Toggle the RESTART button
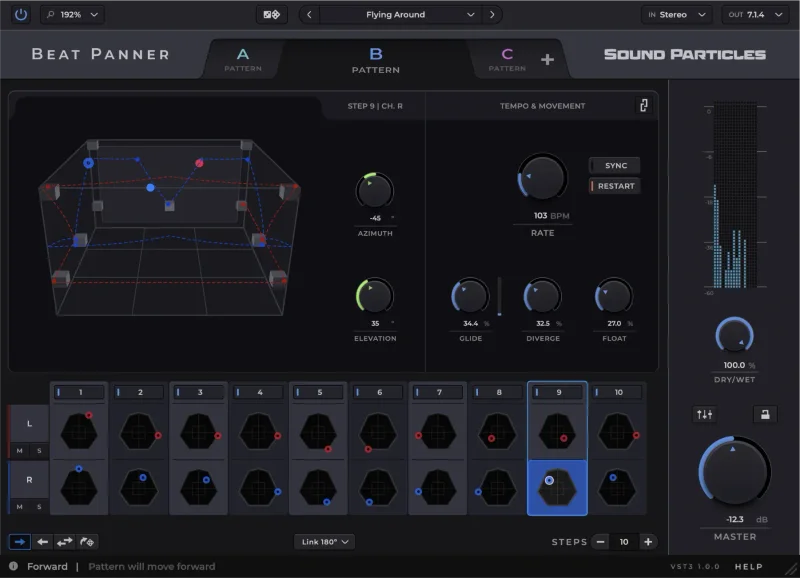800x578 pixels. pyautogui.click(x=615, y=186)
